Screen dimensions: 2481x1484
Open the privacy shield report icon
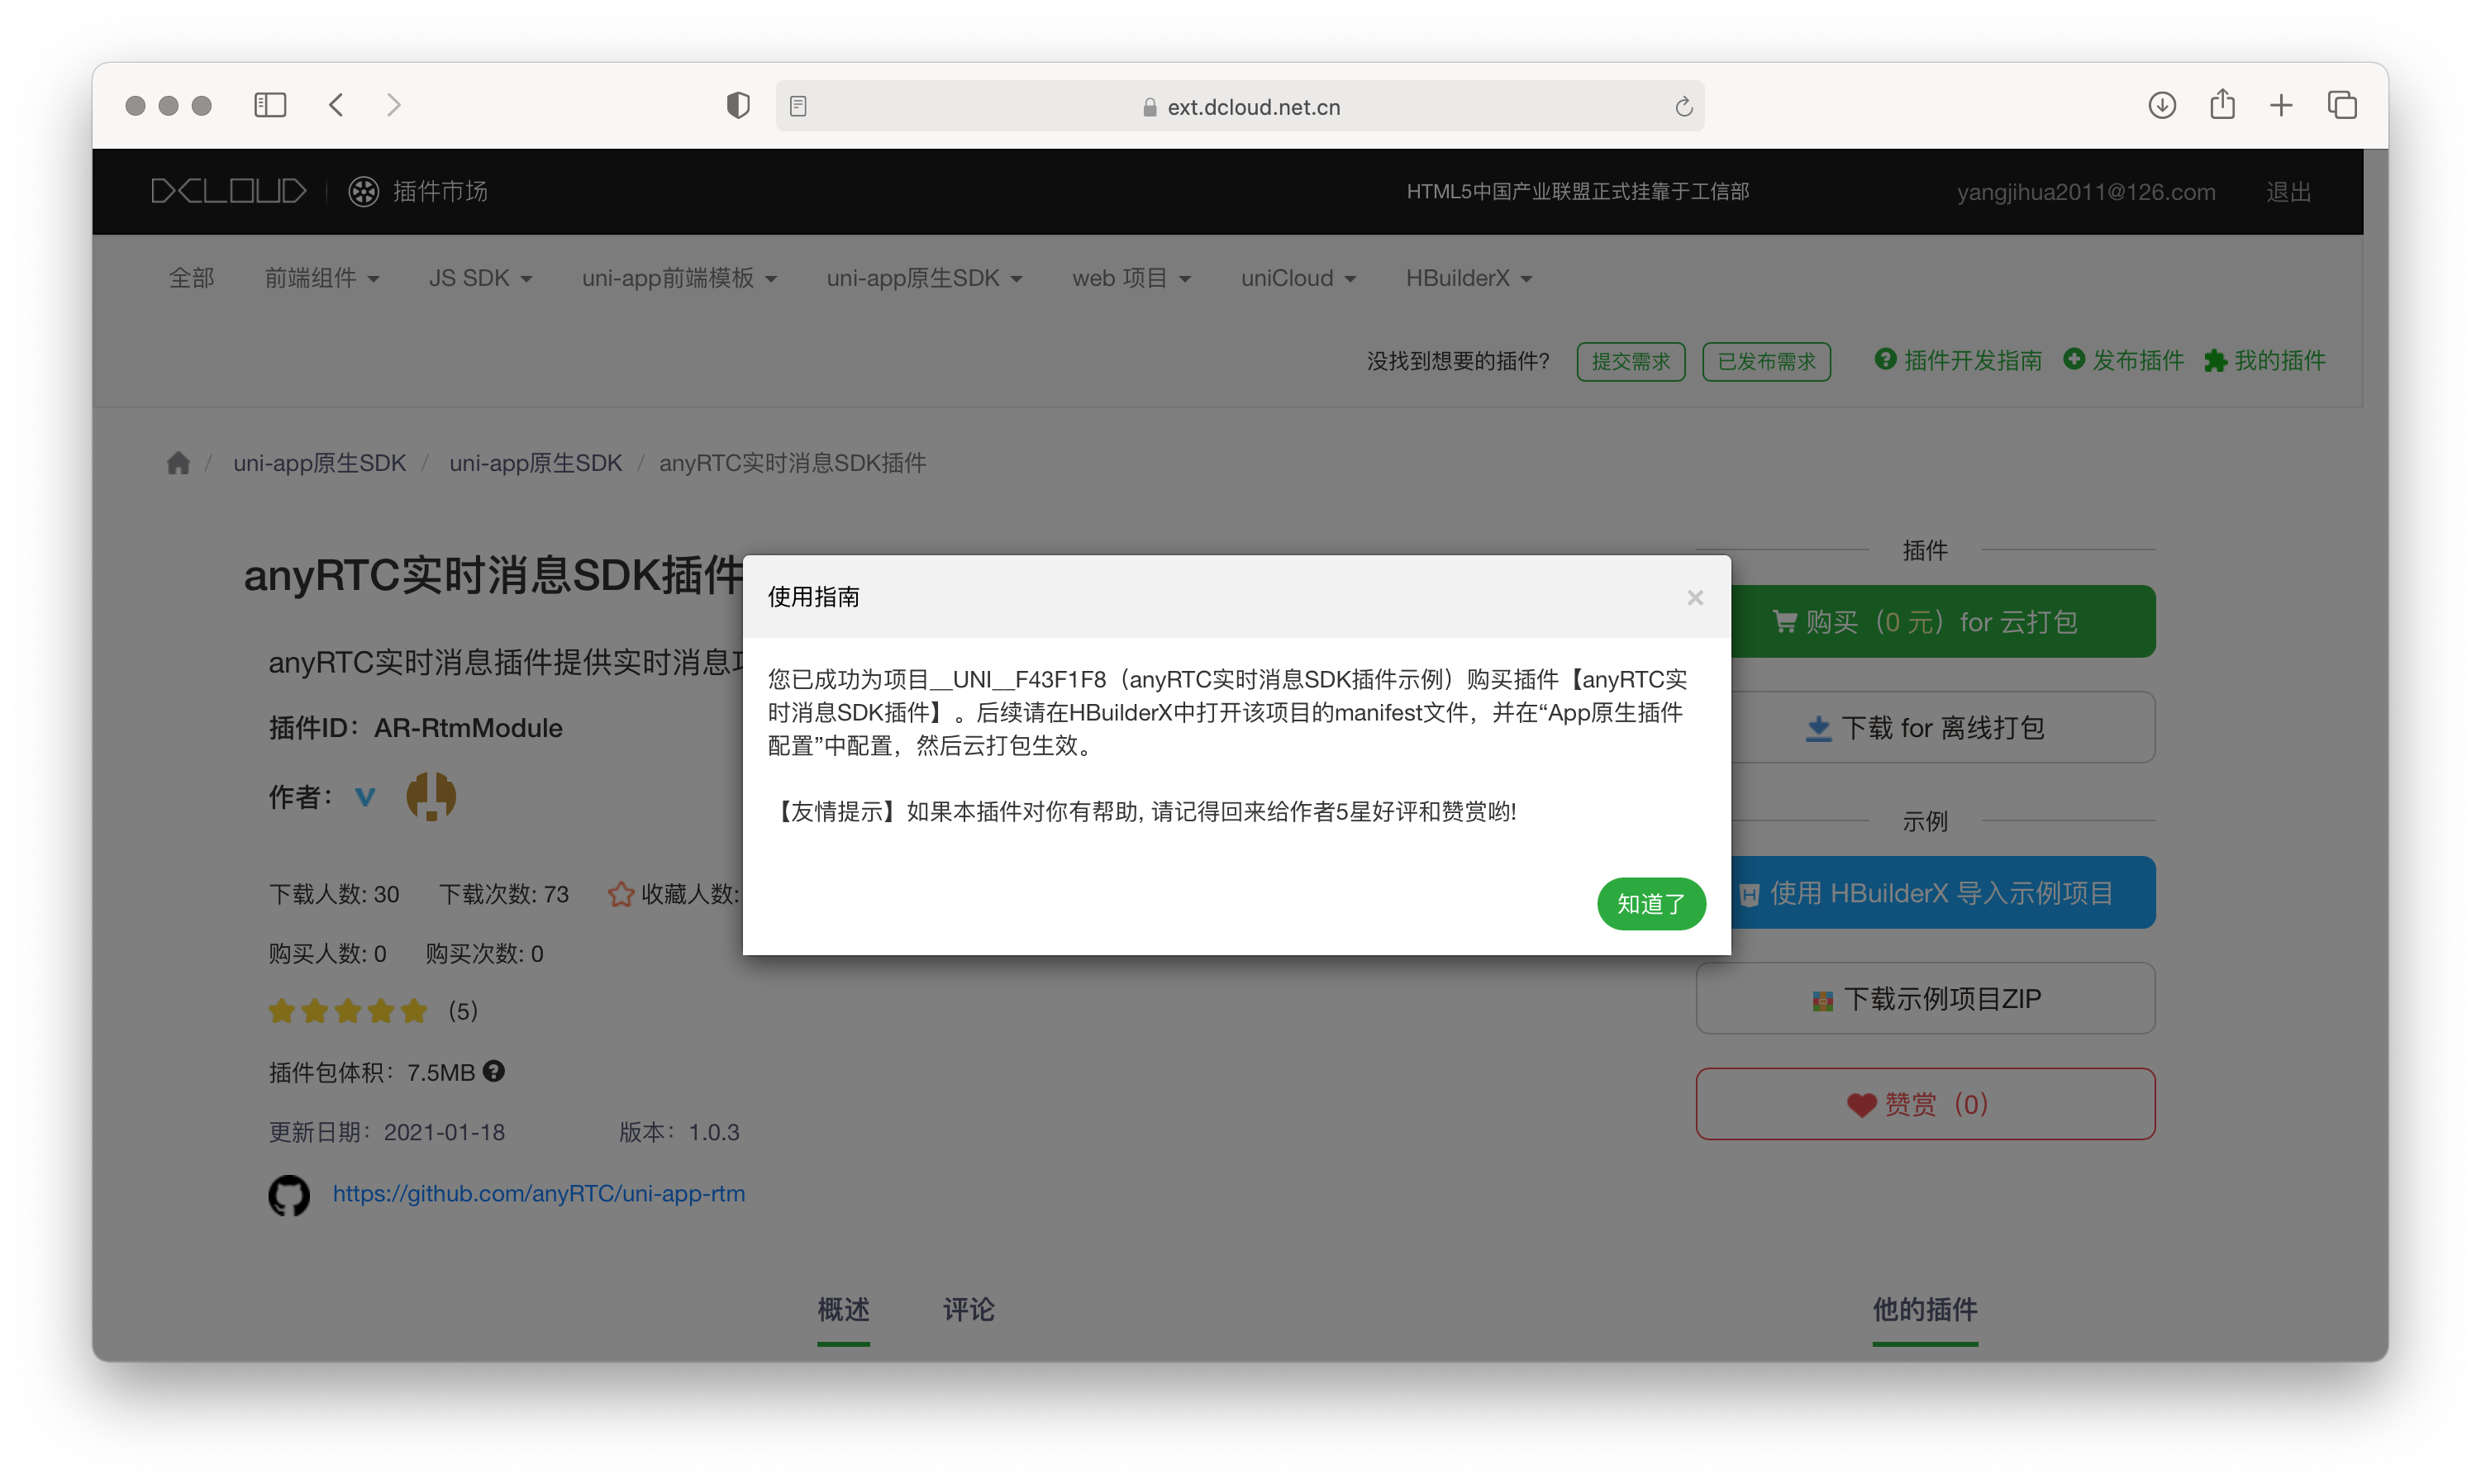738,105
